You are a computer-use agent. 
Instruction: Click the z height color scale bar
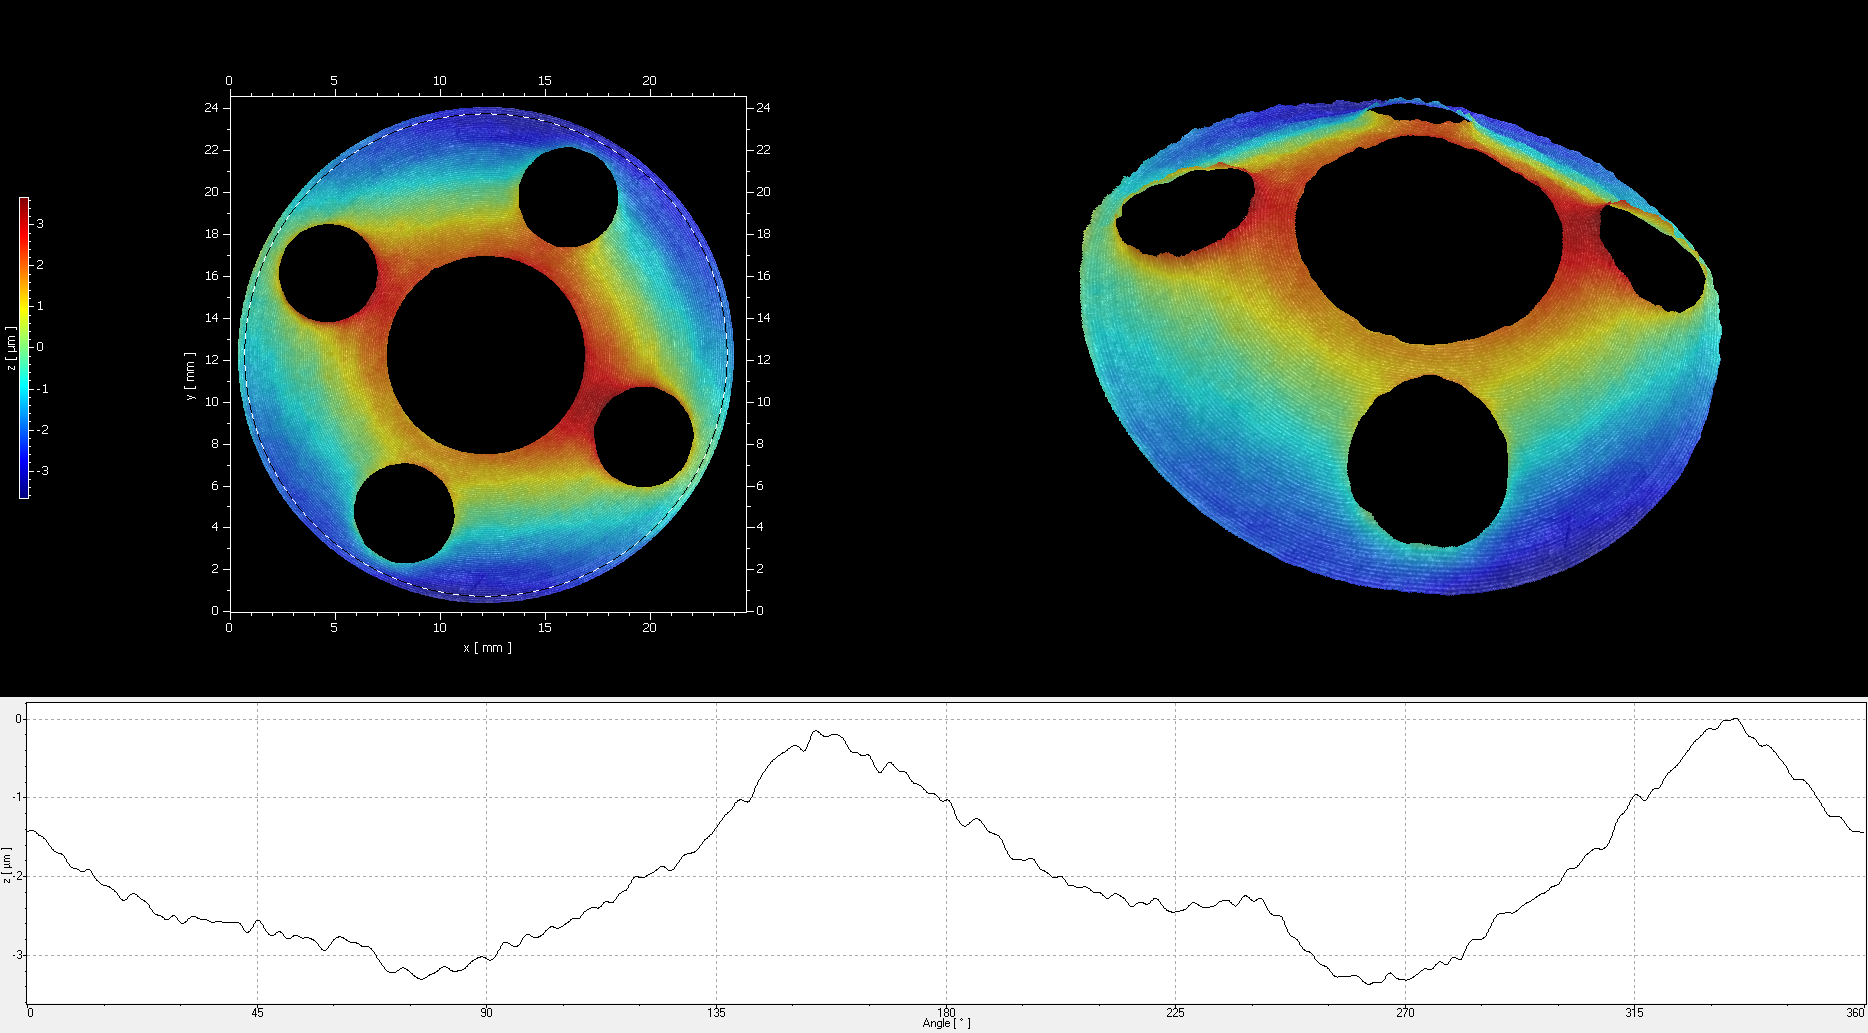[24, 347]
